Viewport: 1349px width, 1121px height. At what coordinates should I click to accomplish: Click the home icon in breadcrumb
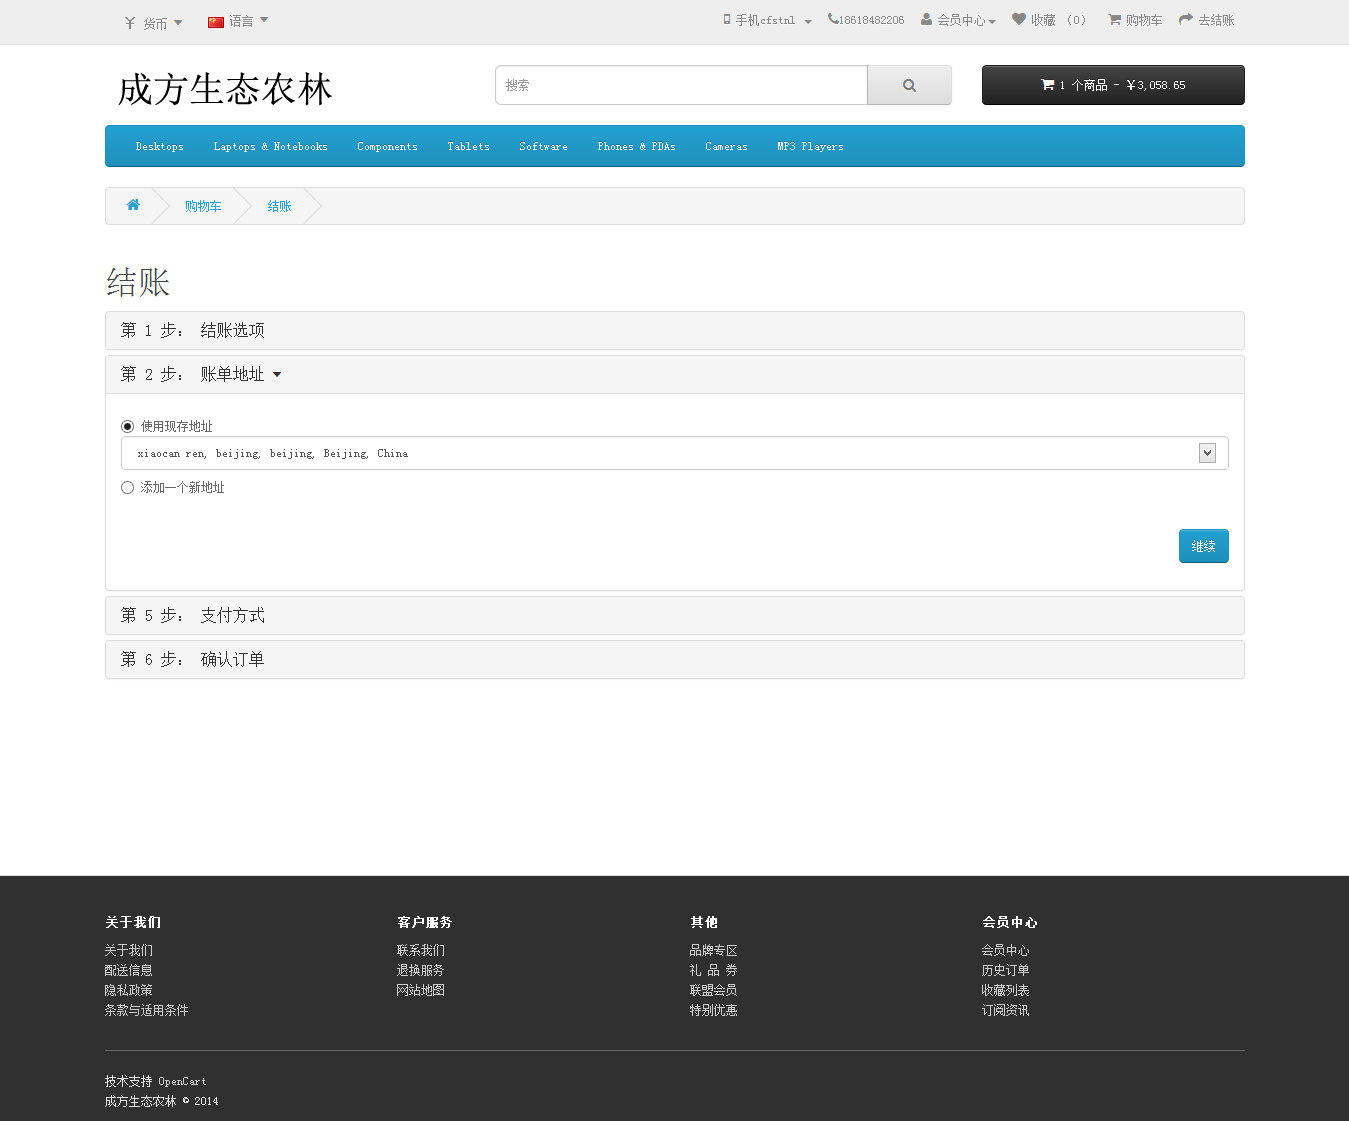click(133, 205)
